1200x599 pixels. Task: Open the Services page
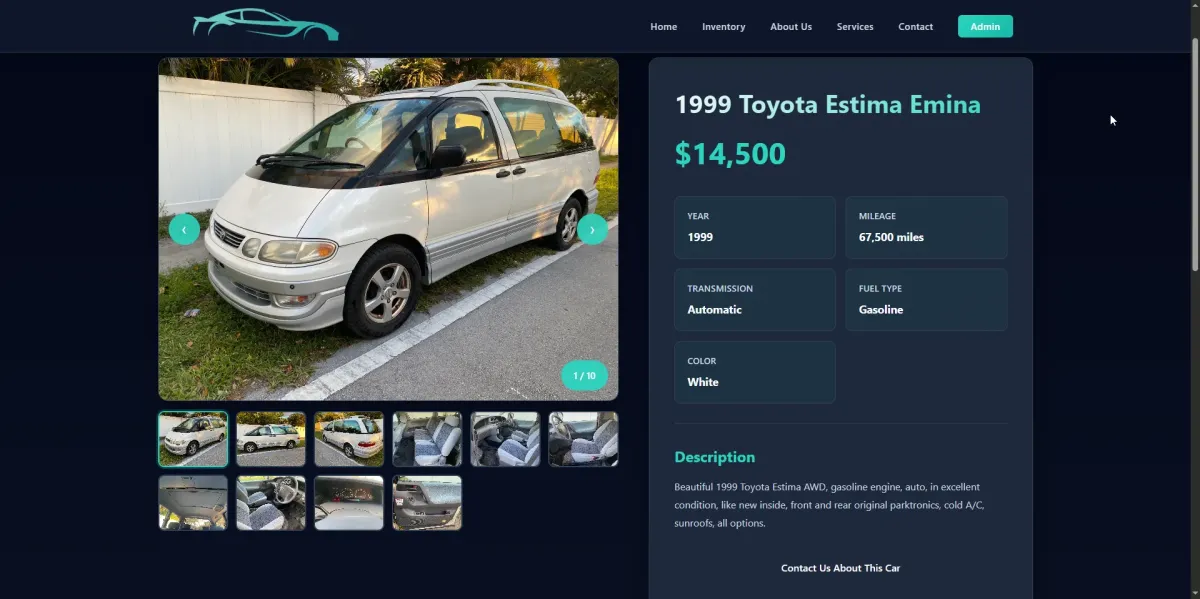click(x=855, y=27)
